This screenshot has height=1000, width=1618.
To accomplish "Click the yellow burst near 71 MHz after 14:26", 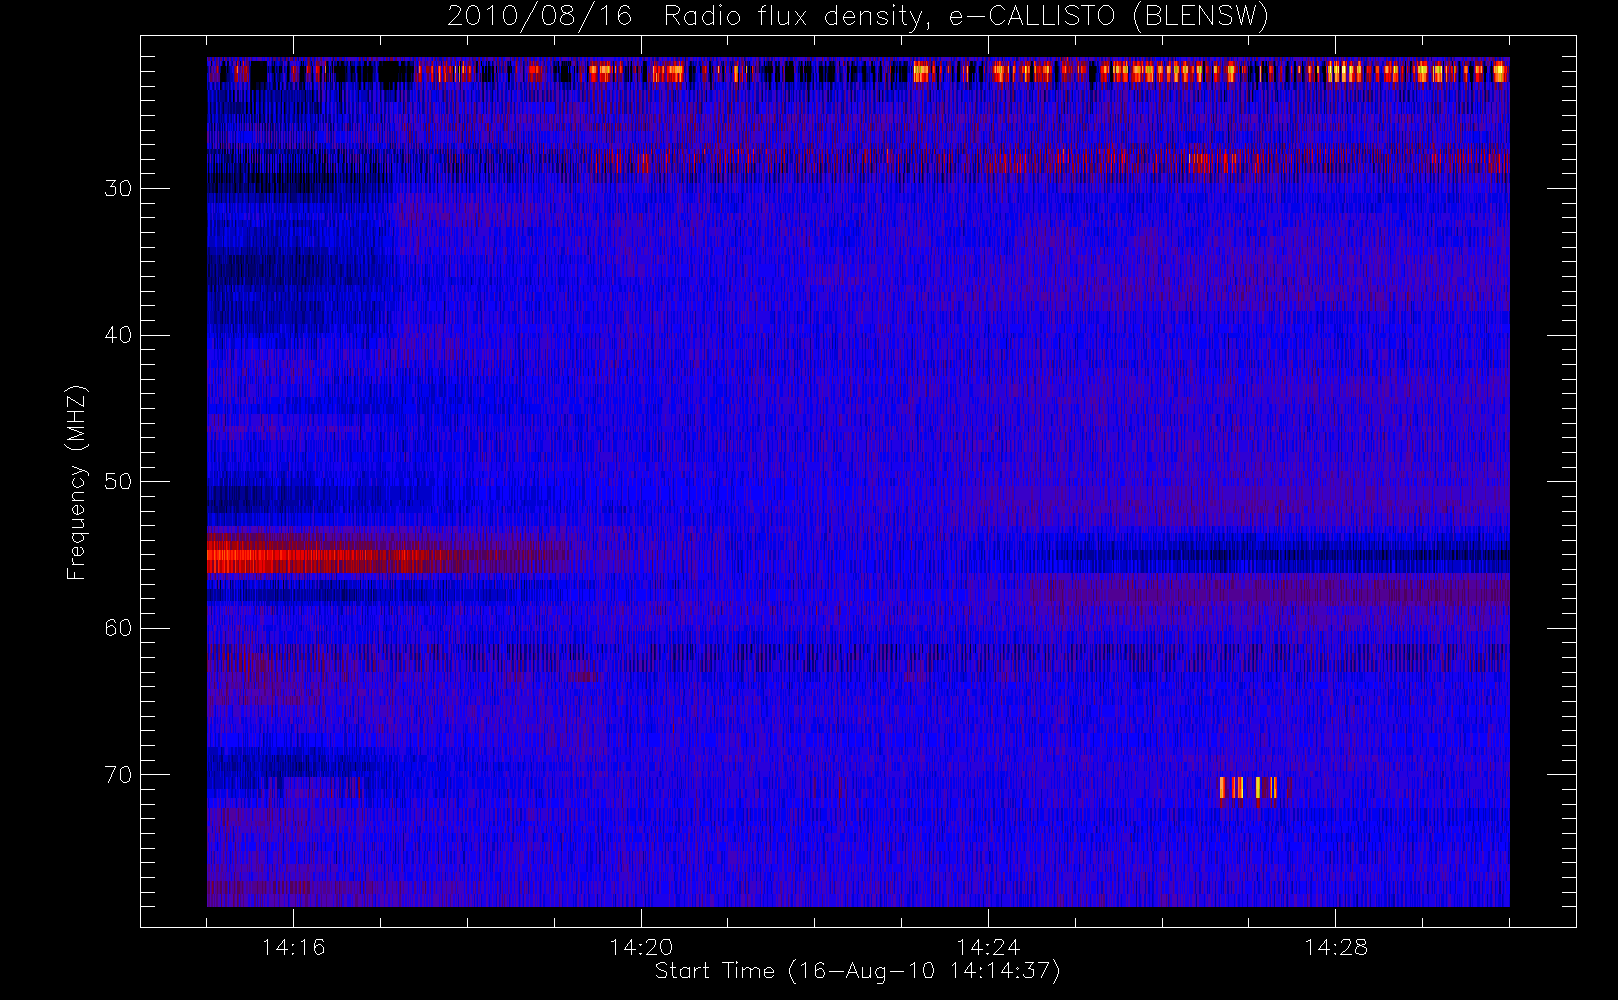I will (1248, 788).
